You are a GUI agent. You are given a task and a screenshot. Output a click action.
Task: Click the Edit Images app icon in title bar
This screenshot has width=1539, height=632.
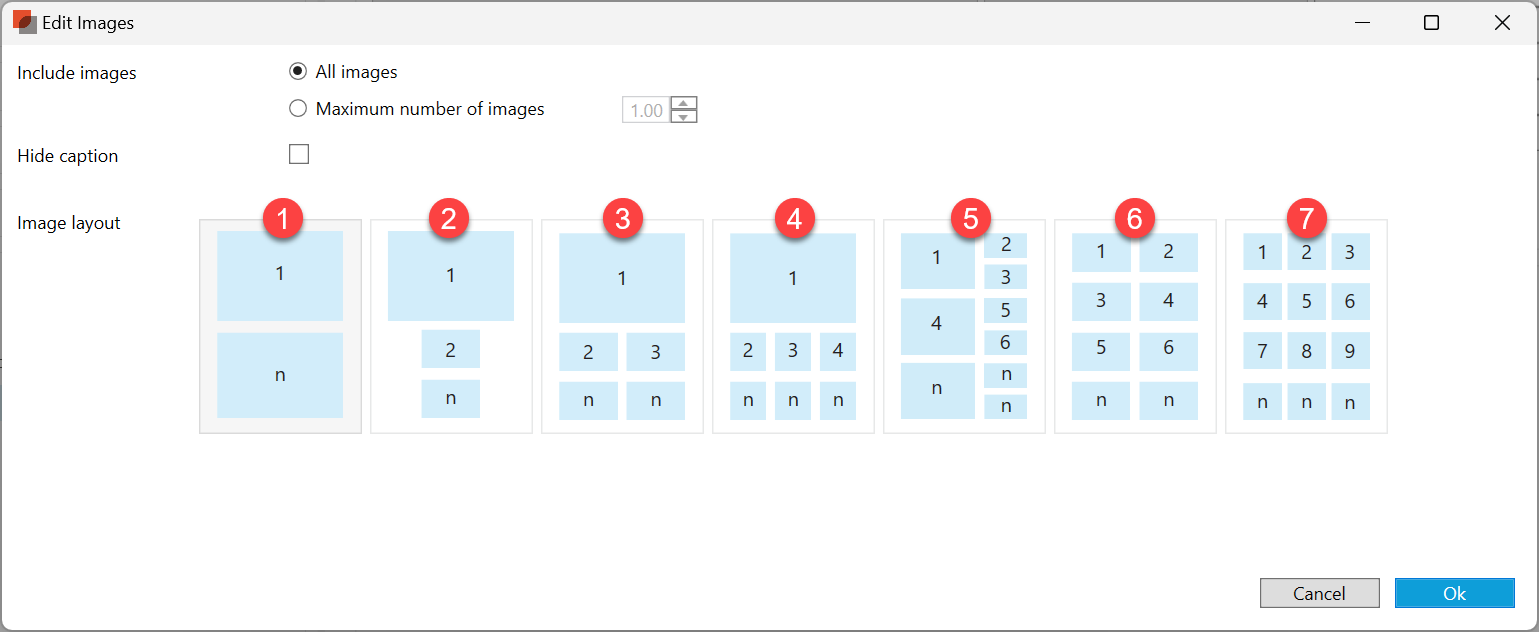click(x=24, y=22)
